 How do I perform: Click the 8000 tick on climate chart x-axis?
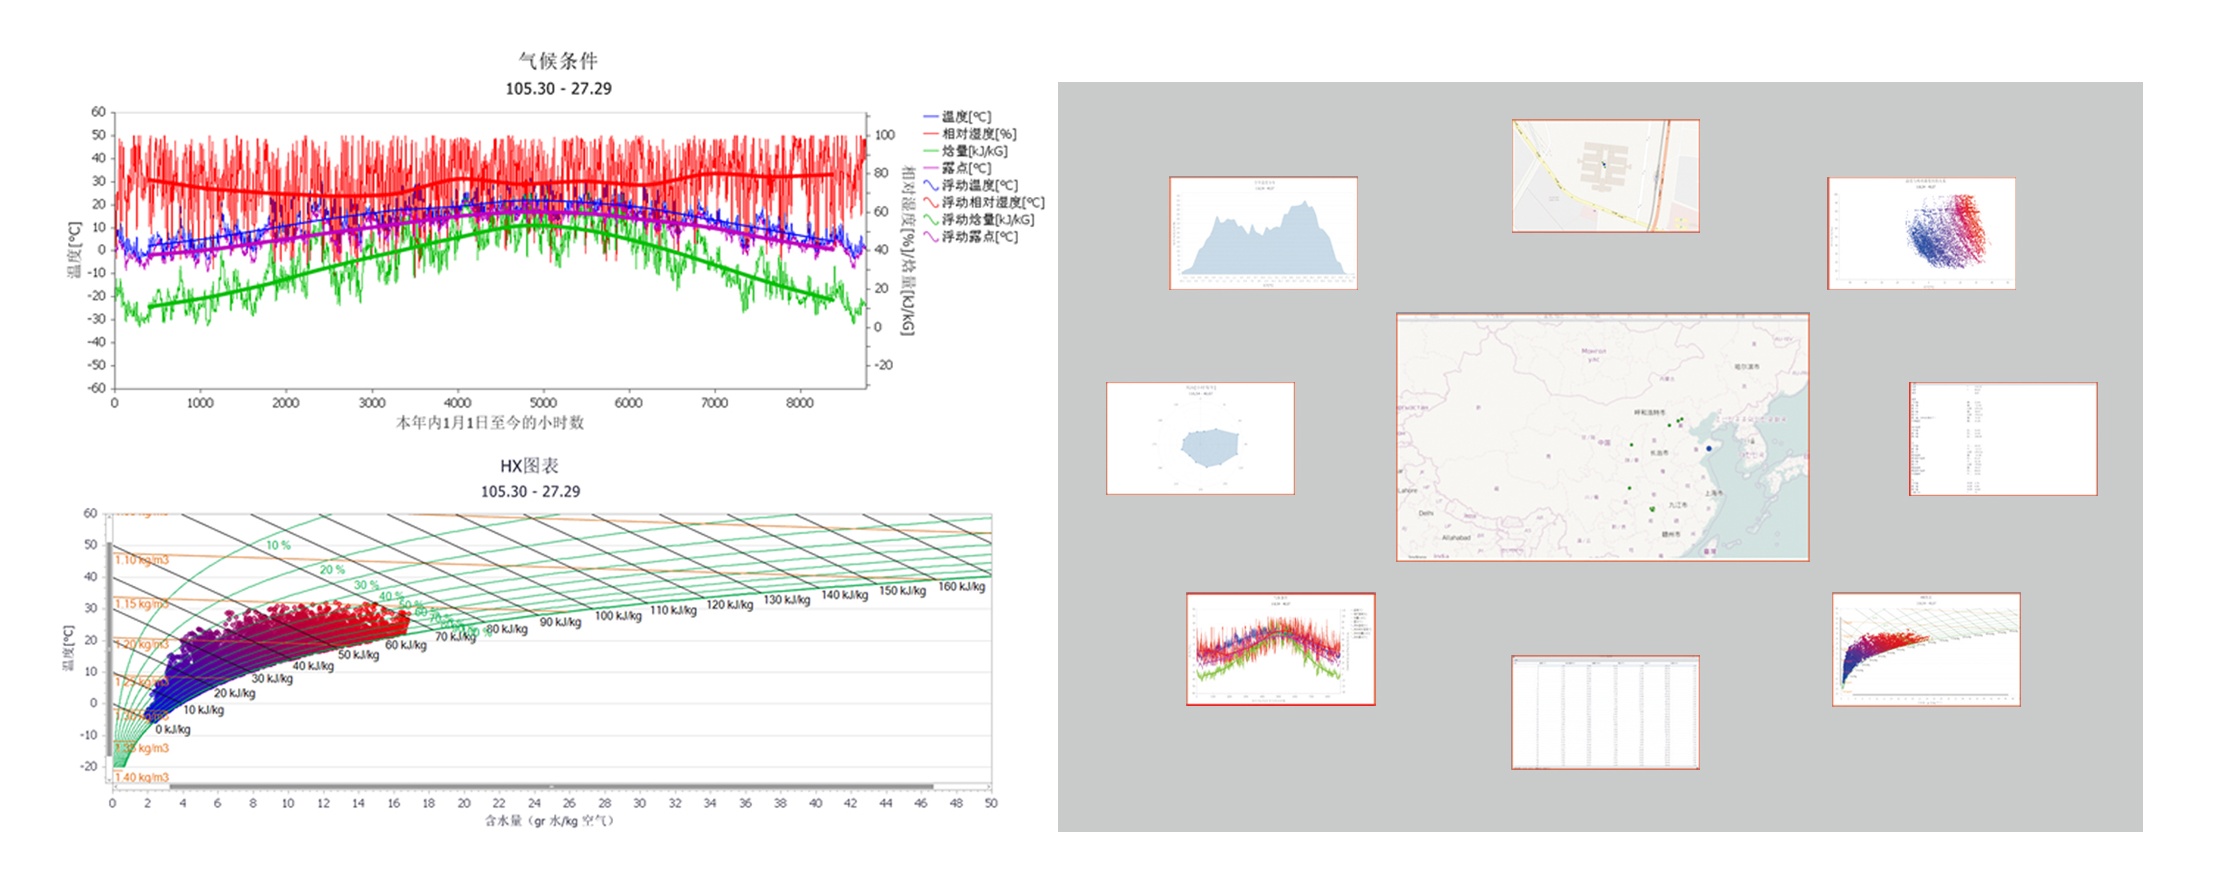(x=799, y=402)
